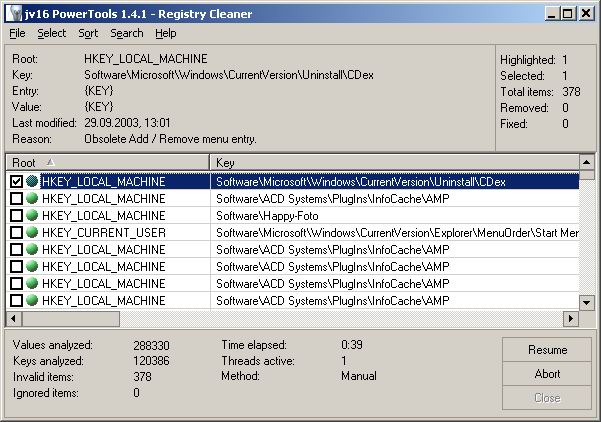Click the greyed-out Close button
Viewport: 601px width, 422px height.
(x=547, y=398)
